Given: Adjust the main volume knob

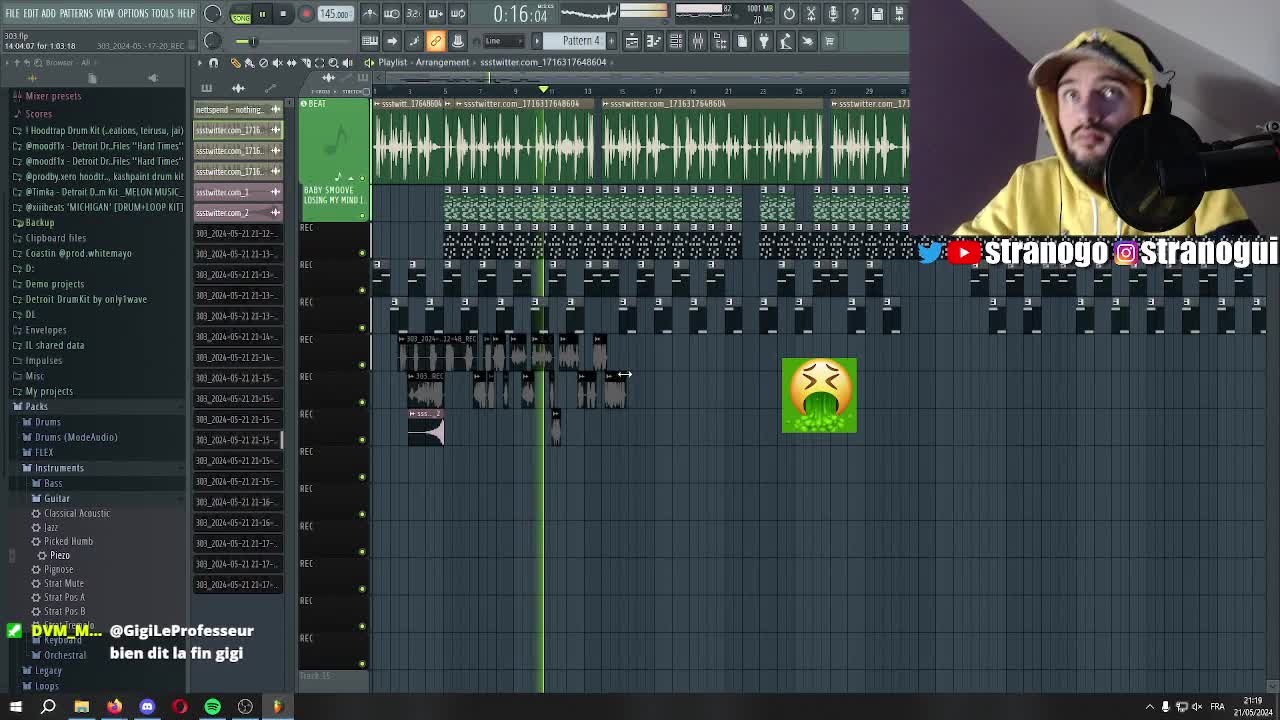Looking at the screenshot, I should [x=213, y=14].
